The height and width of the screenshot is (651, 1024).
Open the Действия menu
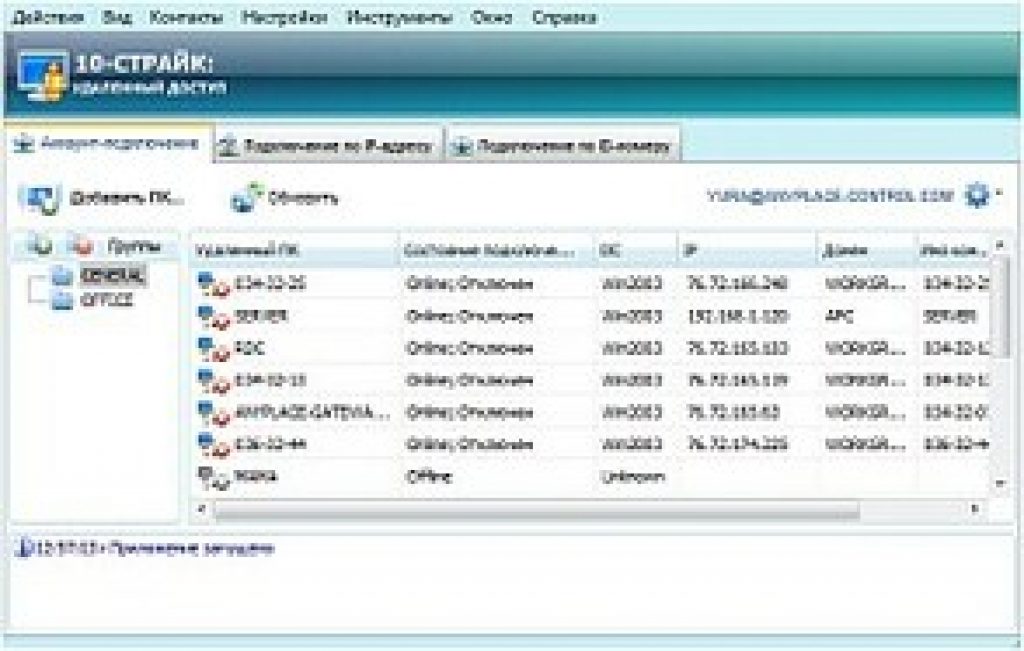pos(48,17)
